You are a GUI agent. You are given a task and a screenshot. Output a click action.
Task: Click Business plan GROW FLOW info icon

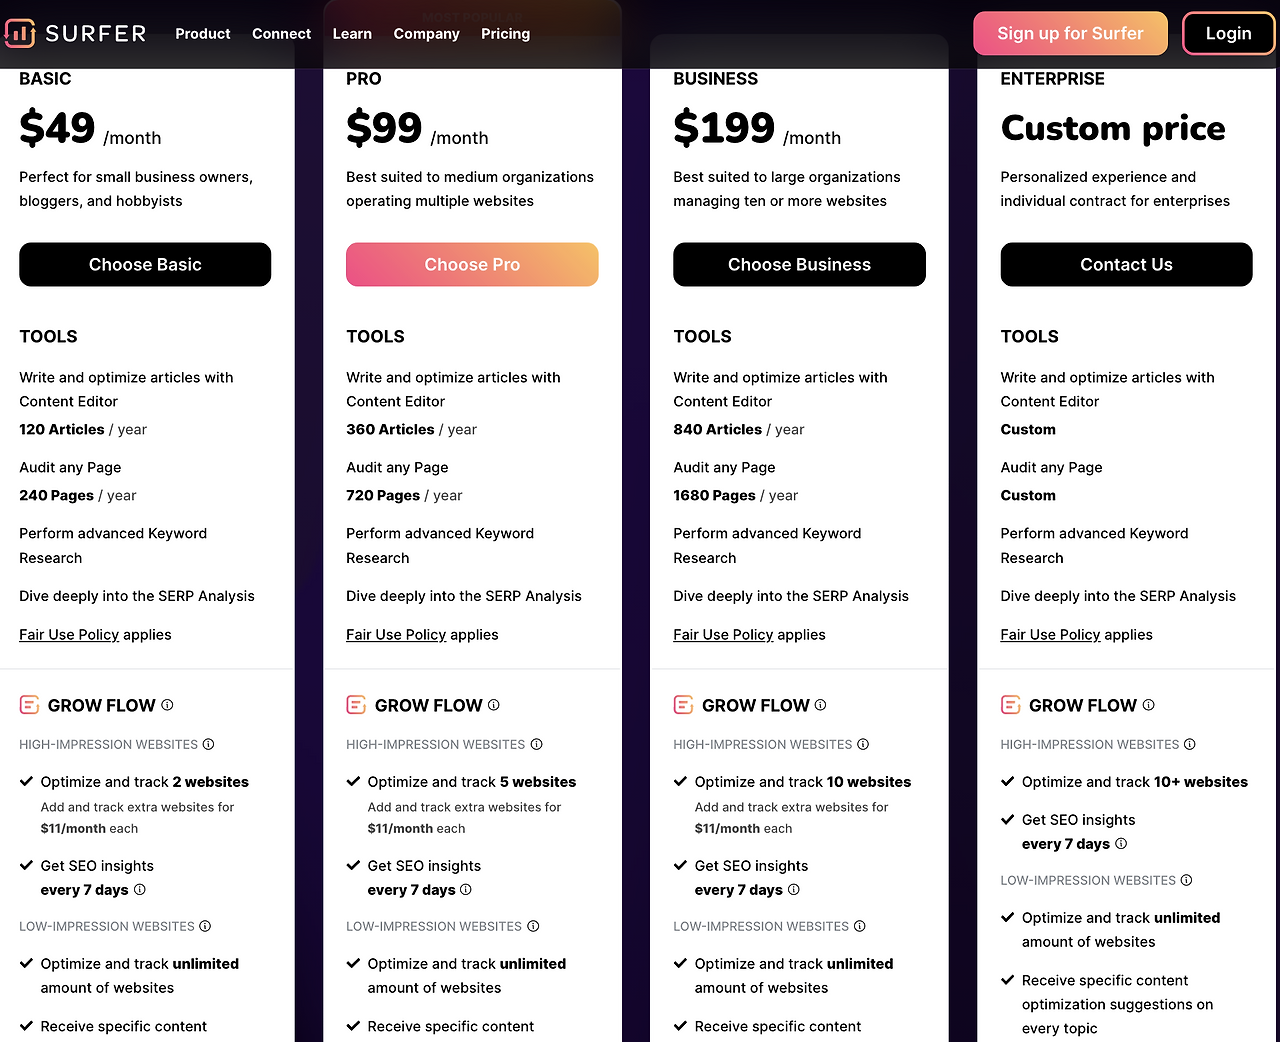coord(820,705)
